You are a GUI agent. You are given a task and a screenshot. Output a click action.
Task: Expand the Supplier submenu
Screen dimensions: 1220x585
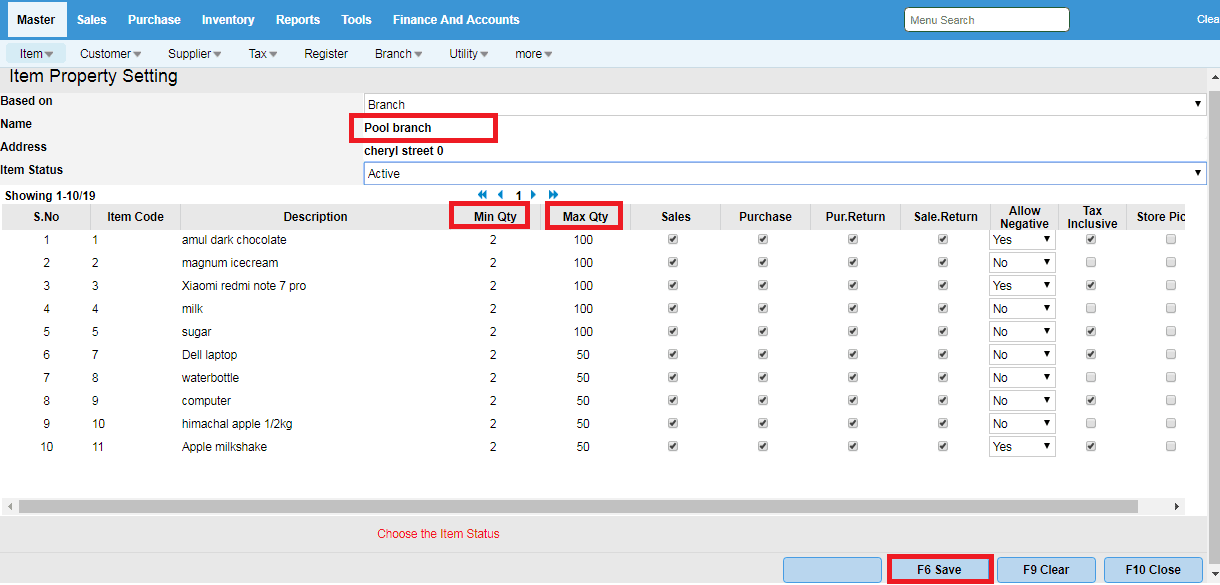tap(194, 54)
